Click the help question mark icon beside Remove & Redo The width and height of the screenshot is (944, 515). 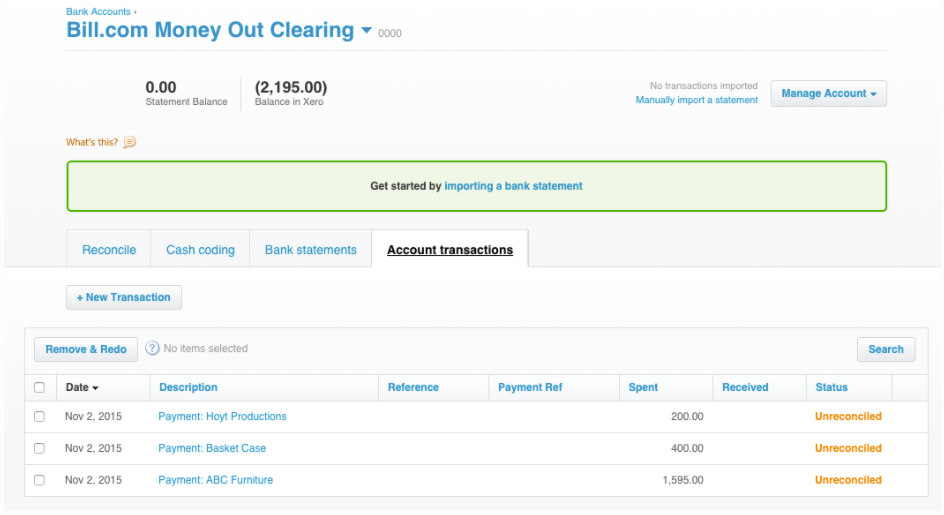tap(152, 348)
